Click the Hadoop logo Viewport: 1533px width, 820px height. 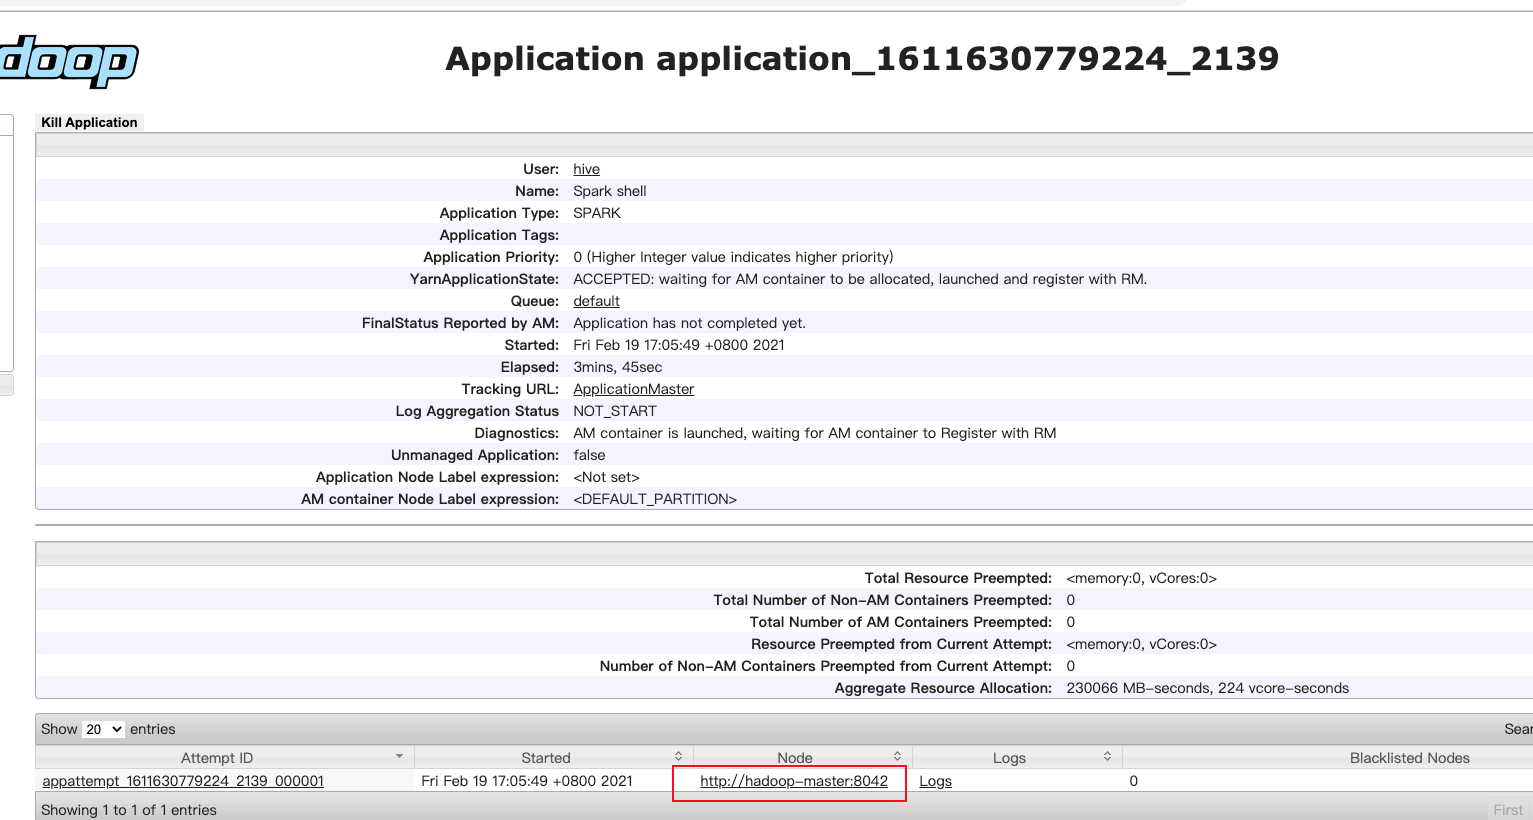pos(68,61)
